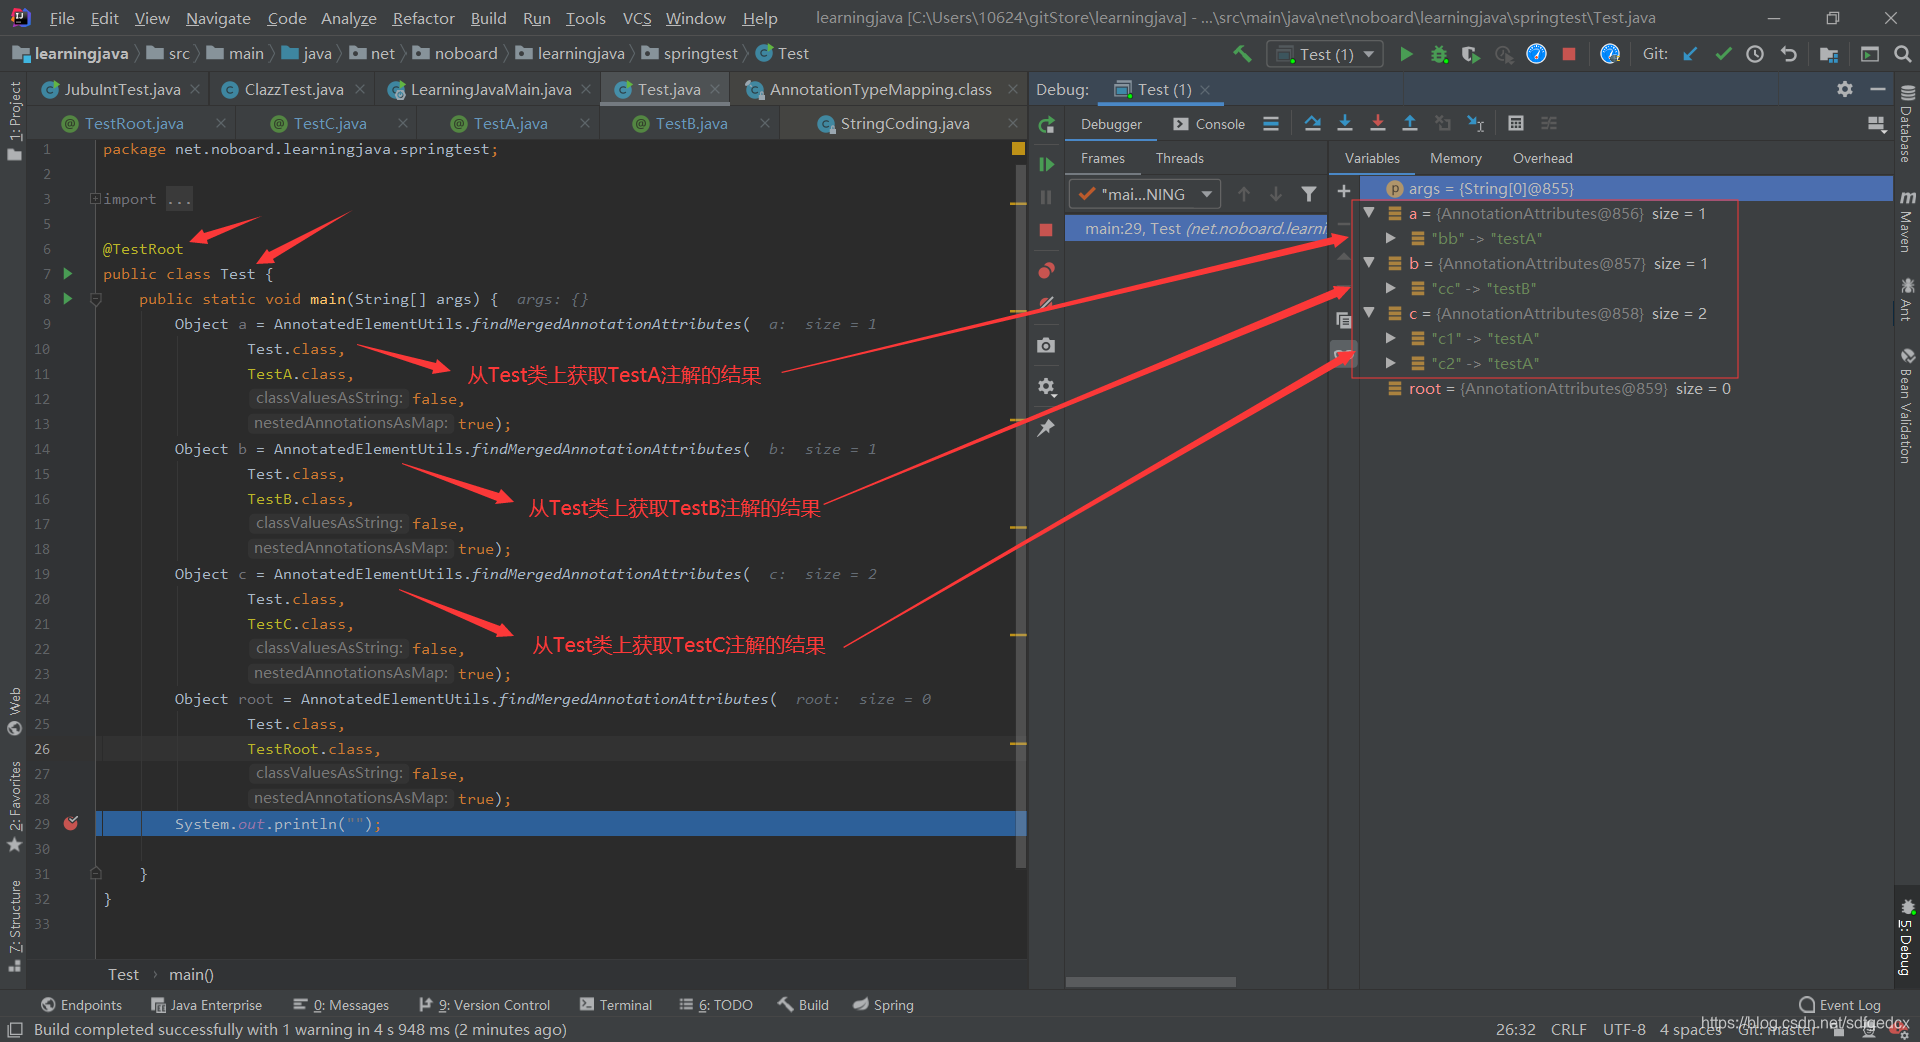Open debugger settings gear in sidebar
1920x1042 pixels.
pyautogui.click(x=1046, y=386)
